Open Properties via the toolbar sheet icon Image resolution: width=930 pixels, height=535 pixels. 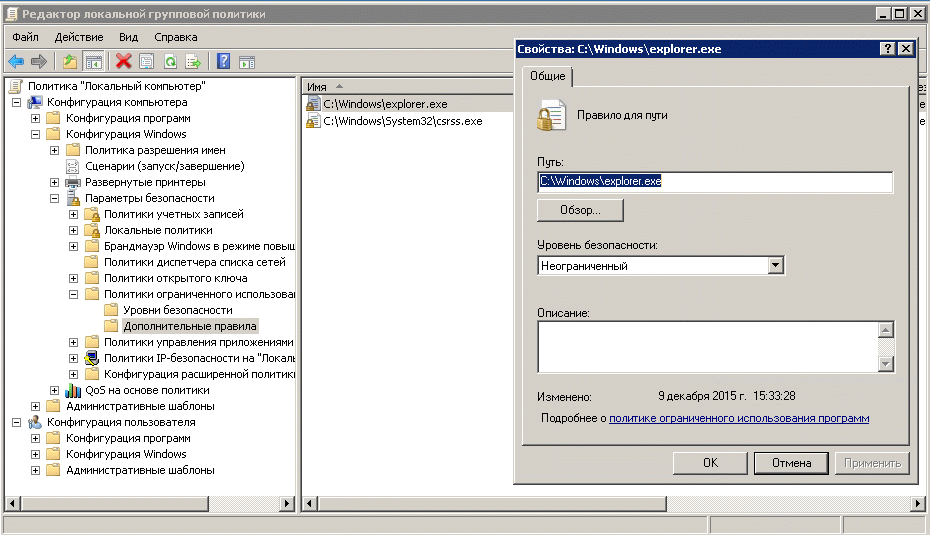click(x=146, y=61)
